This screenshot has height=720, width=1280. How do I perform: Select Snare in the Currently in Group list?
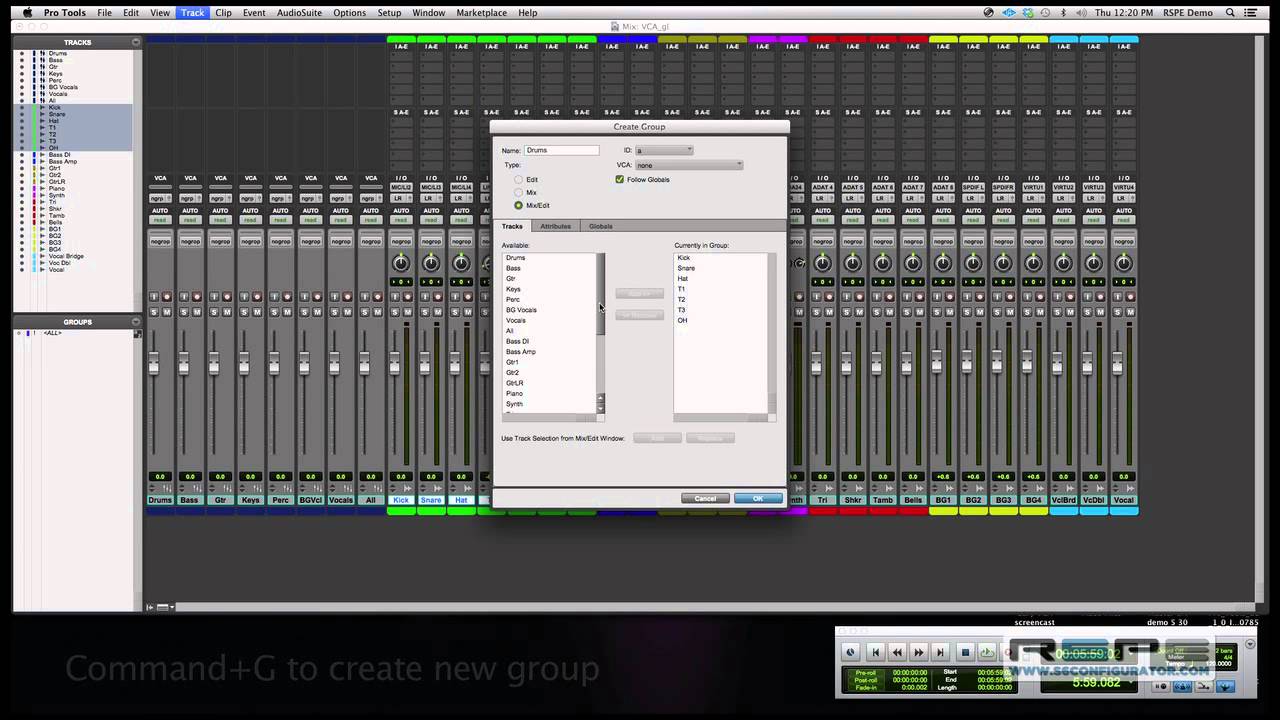[686, 268]
